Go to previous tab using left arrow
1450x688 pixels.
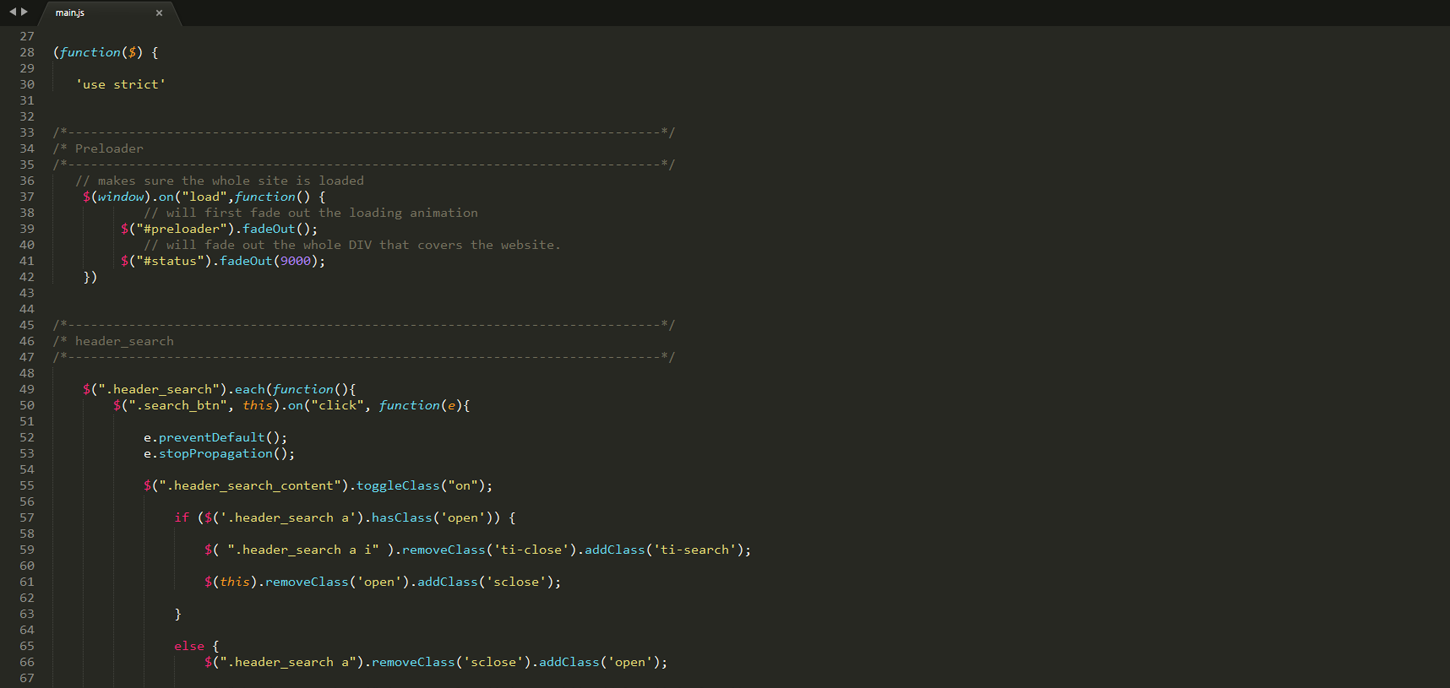tap(12, 12)
